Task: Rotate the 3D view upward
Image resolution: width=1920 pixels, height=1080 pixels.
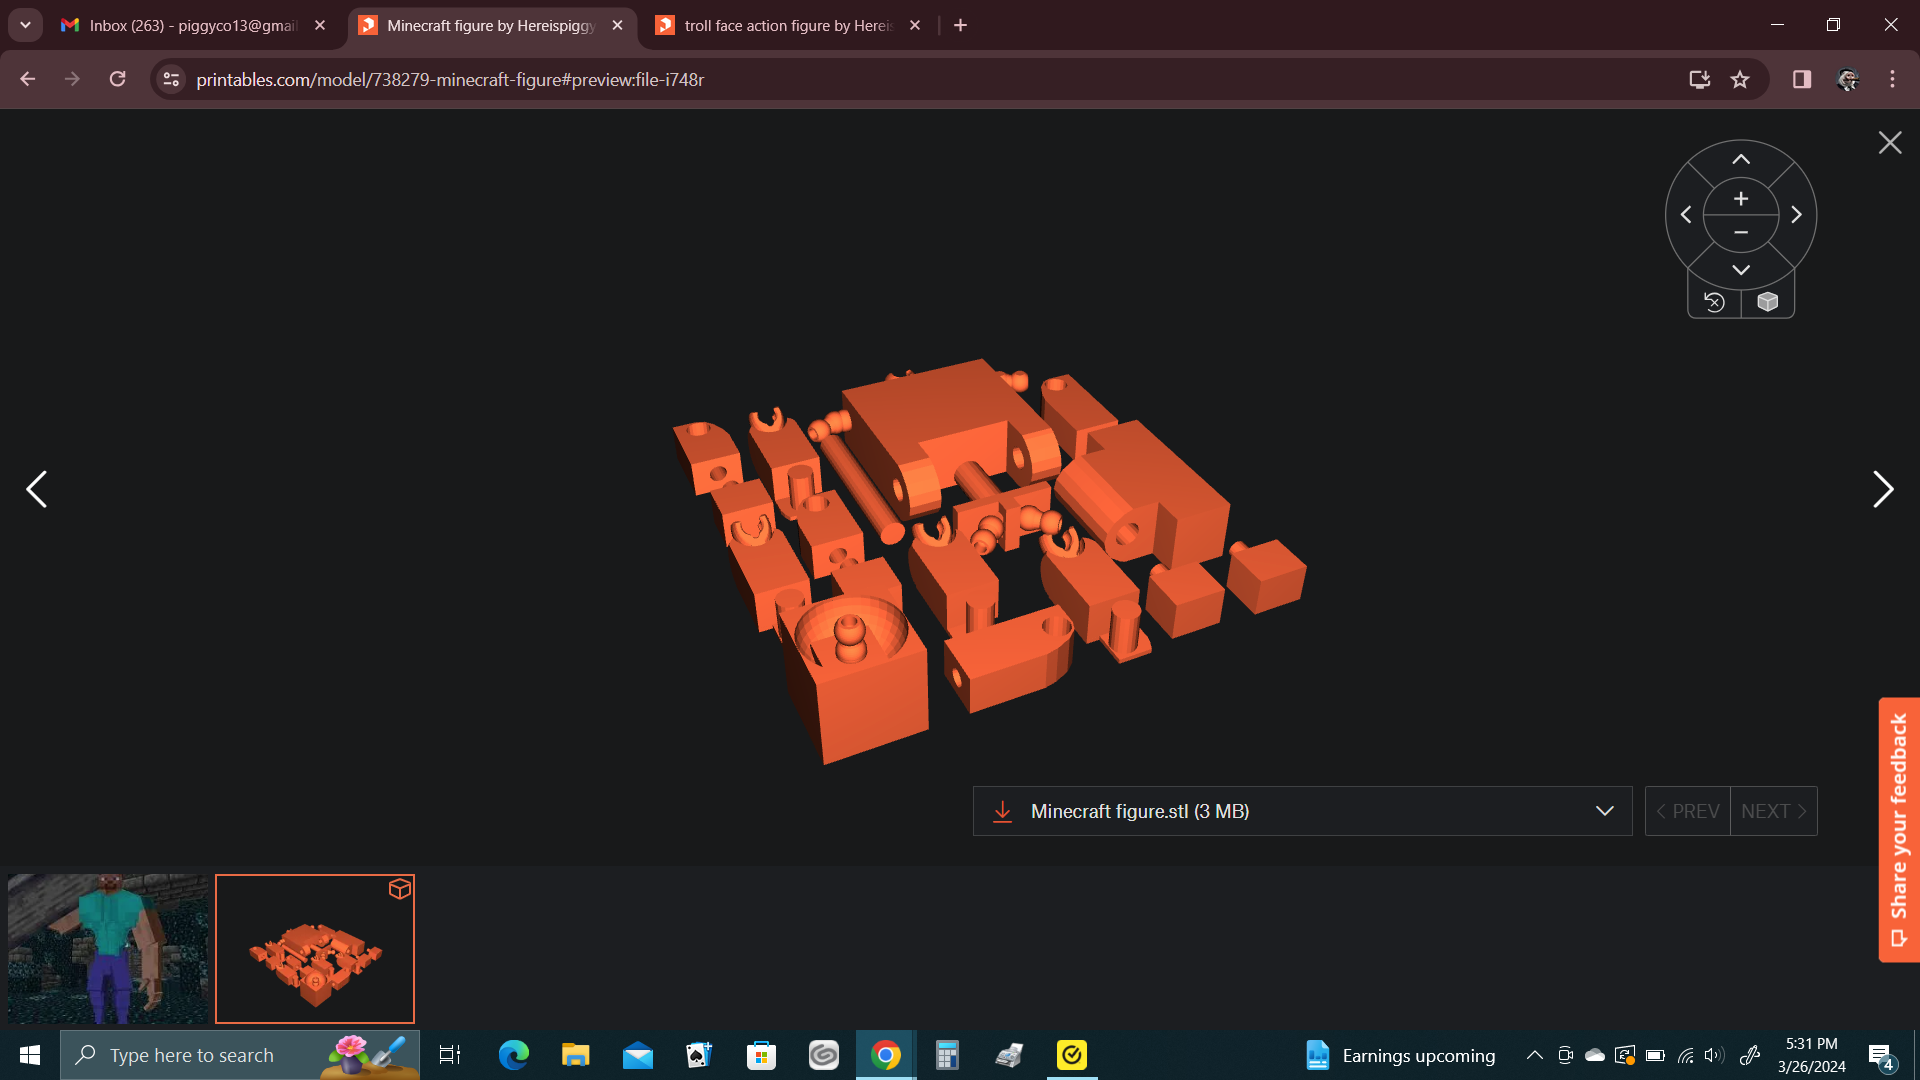Action: click(x=1741, y=160)
